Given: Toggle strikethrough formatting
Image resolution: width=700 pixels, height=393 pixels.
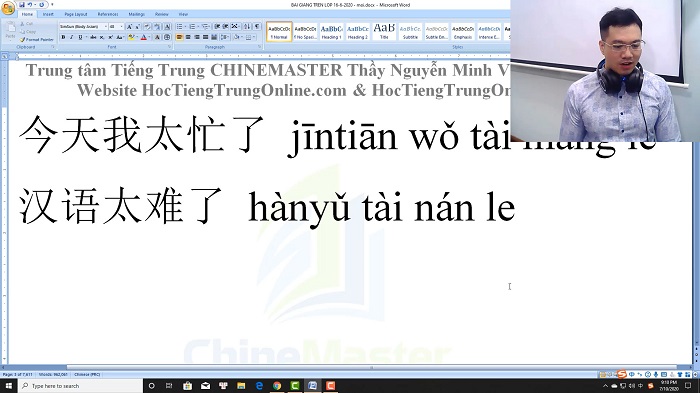Looking at the screenshot, I should click(x=93, y=37).
